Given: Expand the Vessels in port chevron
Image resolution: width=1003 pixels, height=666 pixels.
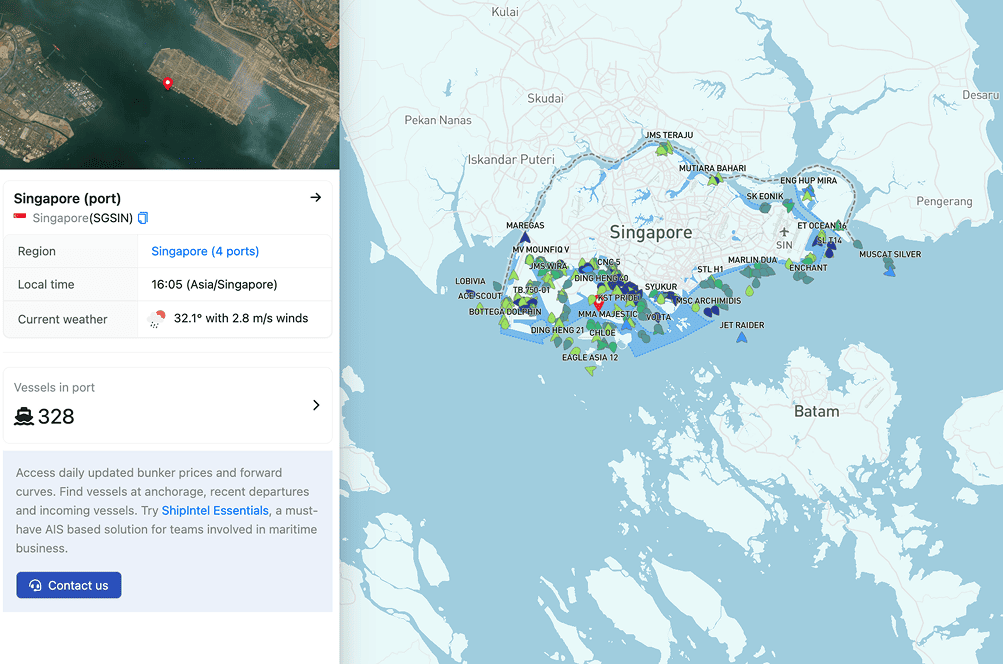Looking at the screenshot, I should (316, 405).
